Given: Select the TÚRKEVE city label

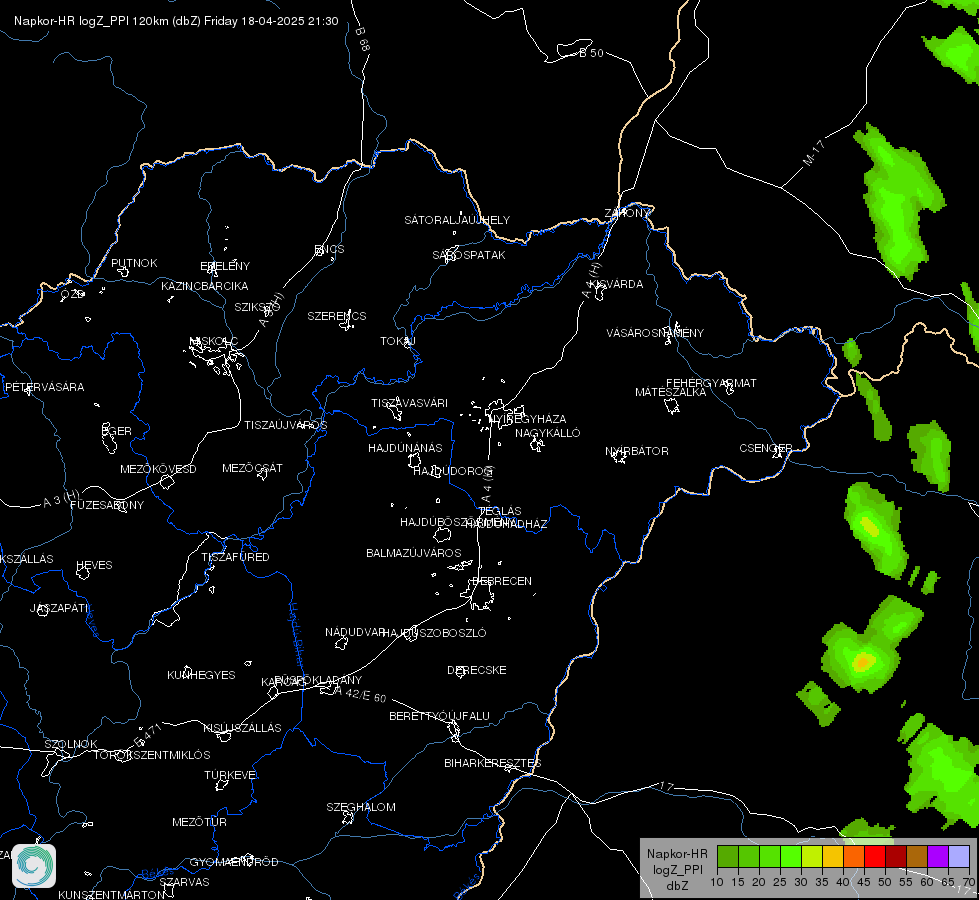Looking at the screenshot, I should click(x=231, y=775).
